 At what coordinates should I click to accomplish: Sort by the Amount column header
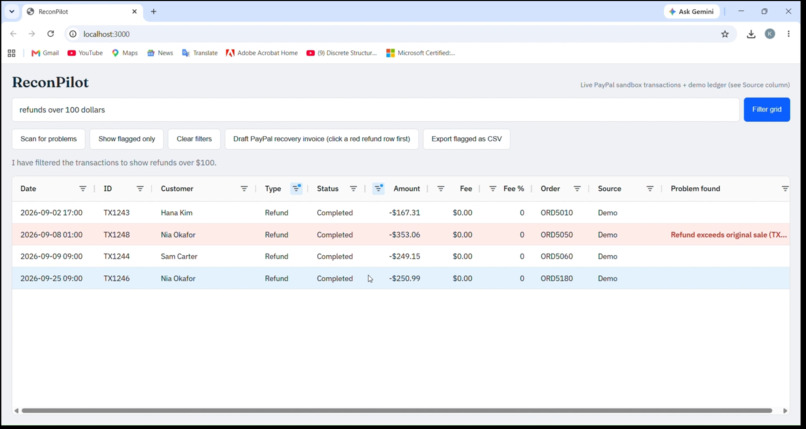[407, 189]
